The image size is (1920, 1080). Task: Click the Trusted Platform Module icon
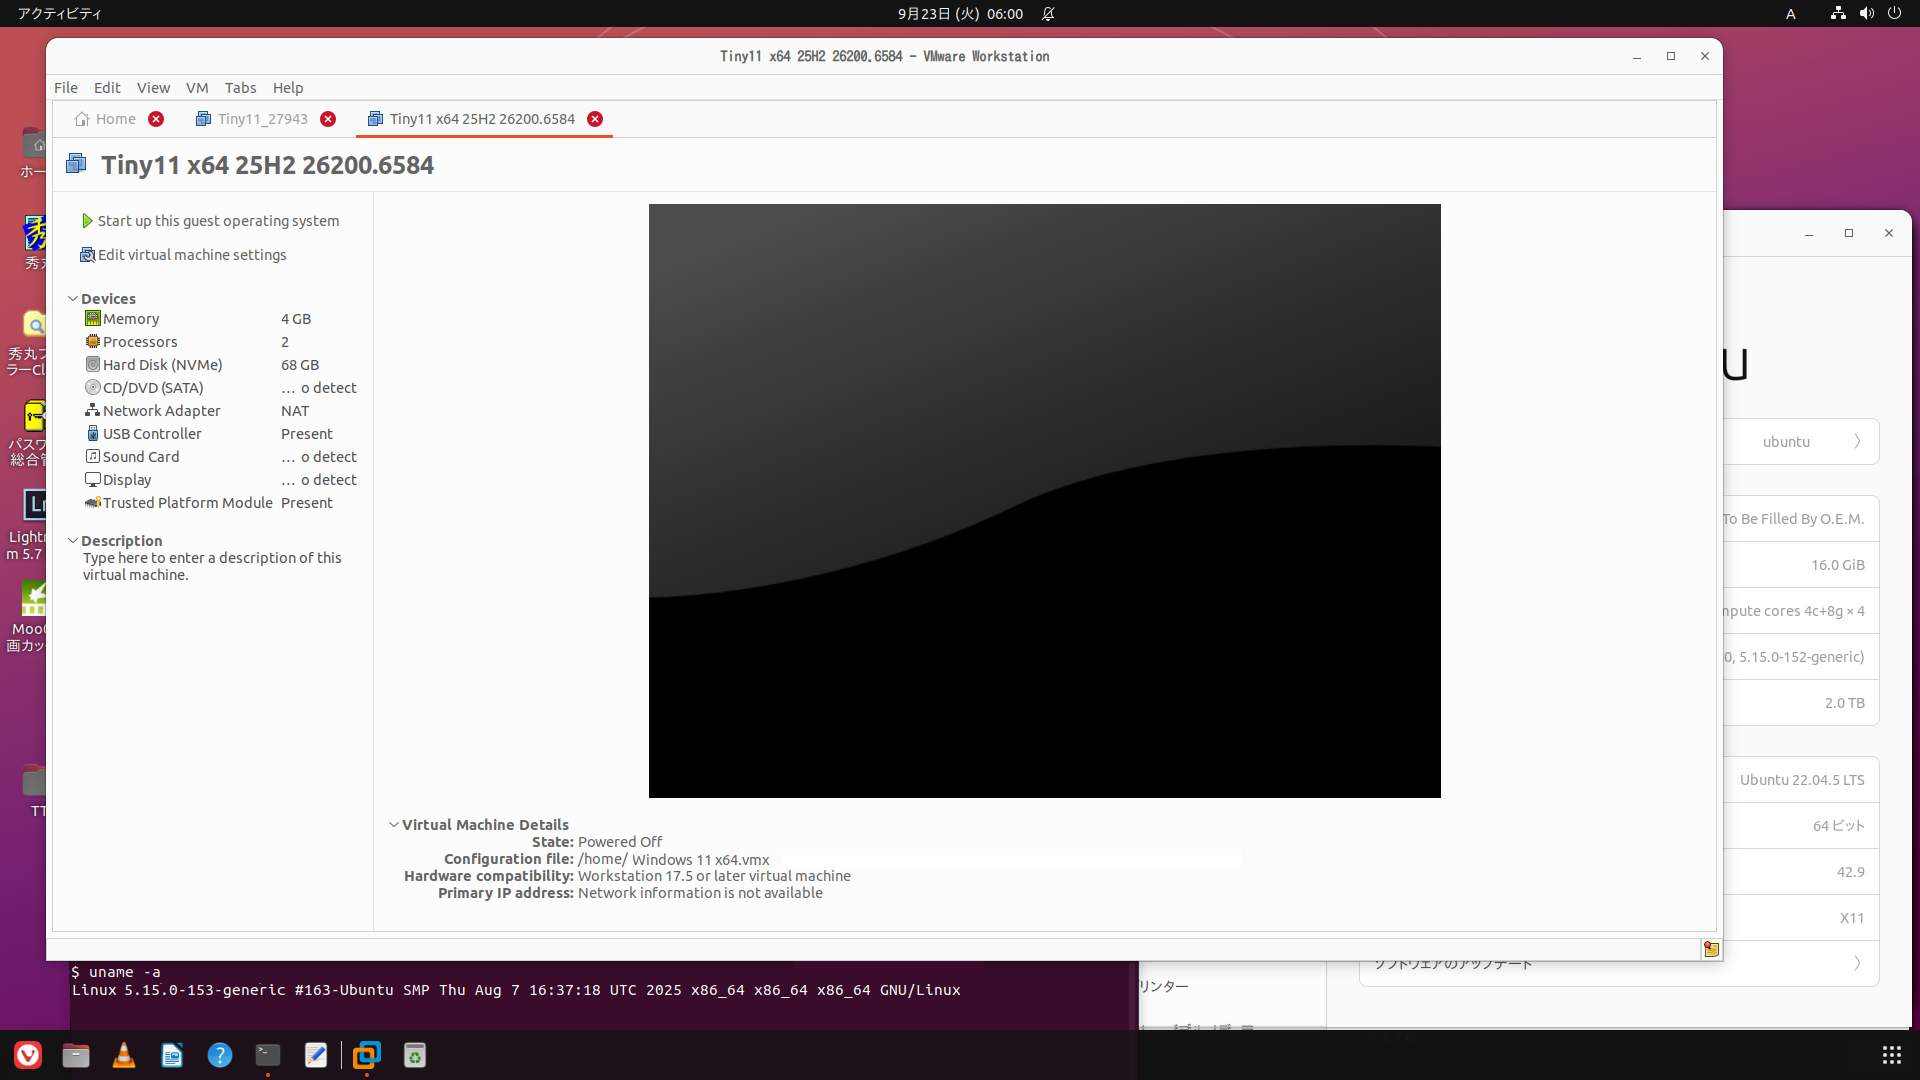pyautogui.click(x=92, y=502)
